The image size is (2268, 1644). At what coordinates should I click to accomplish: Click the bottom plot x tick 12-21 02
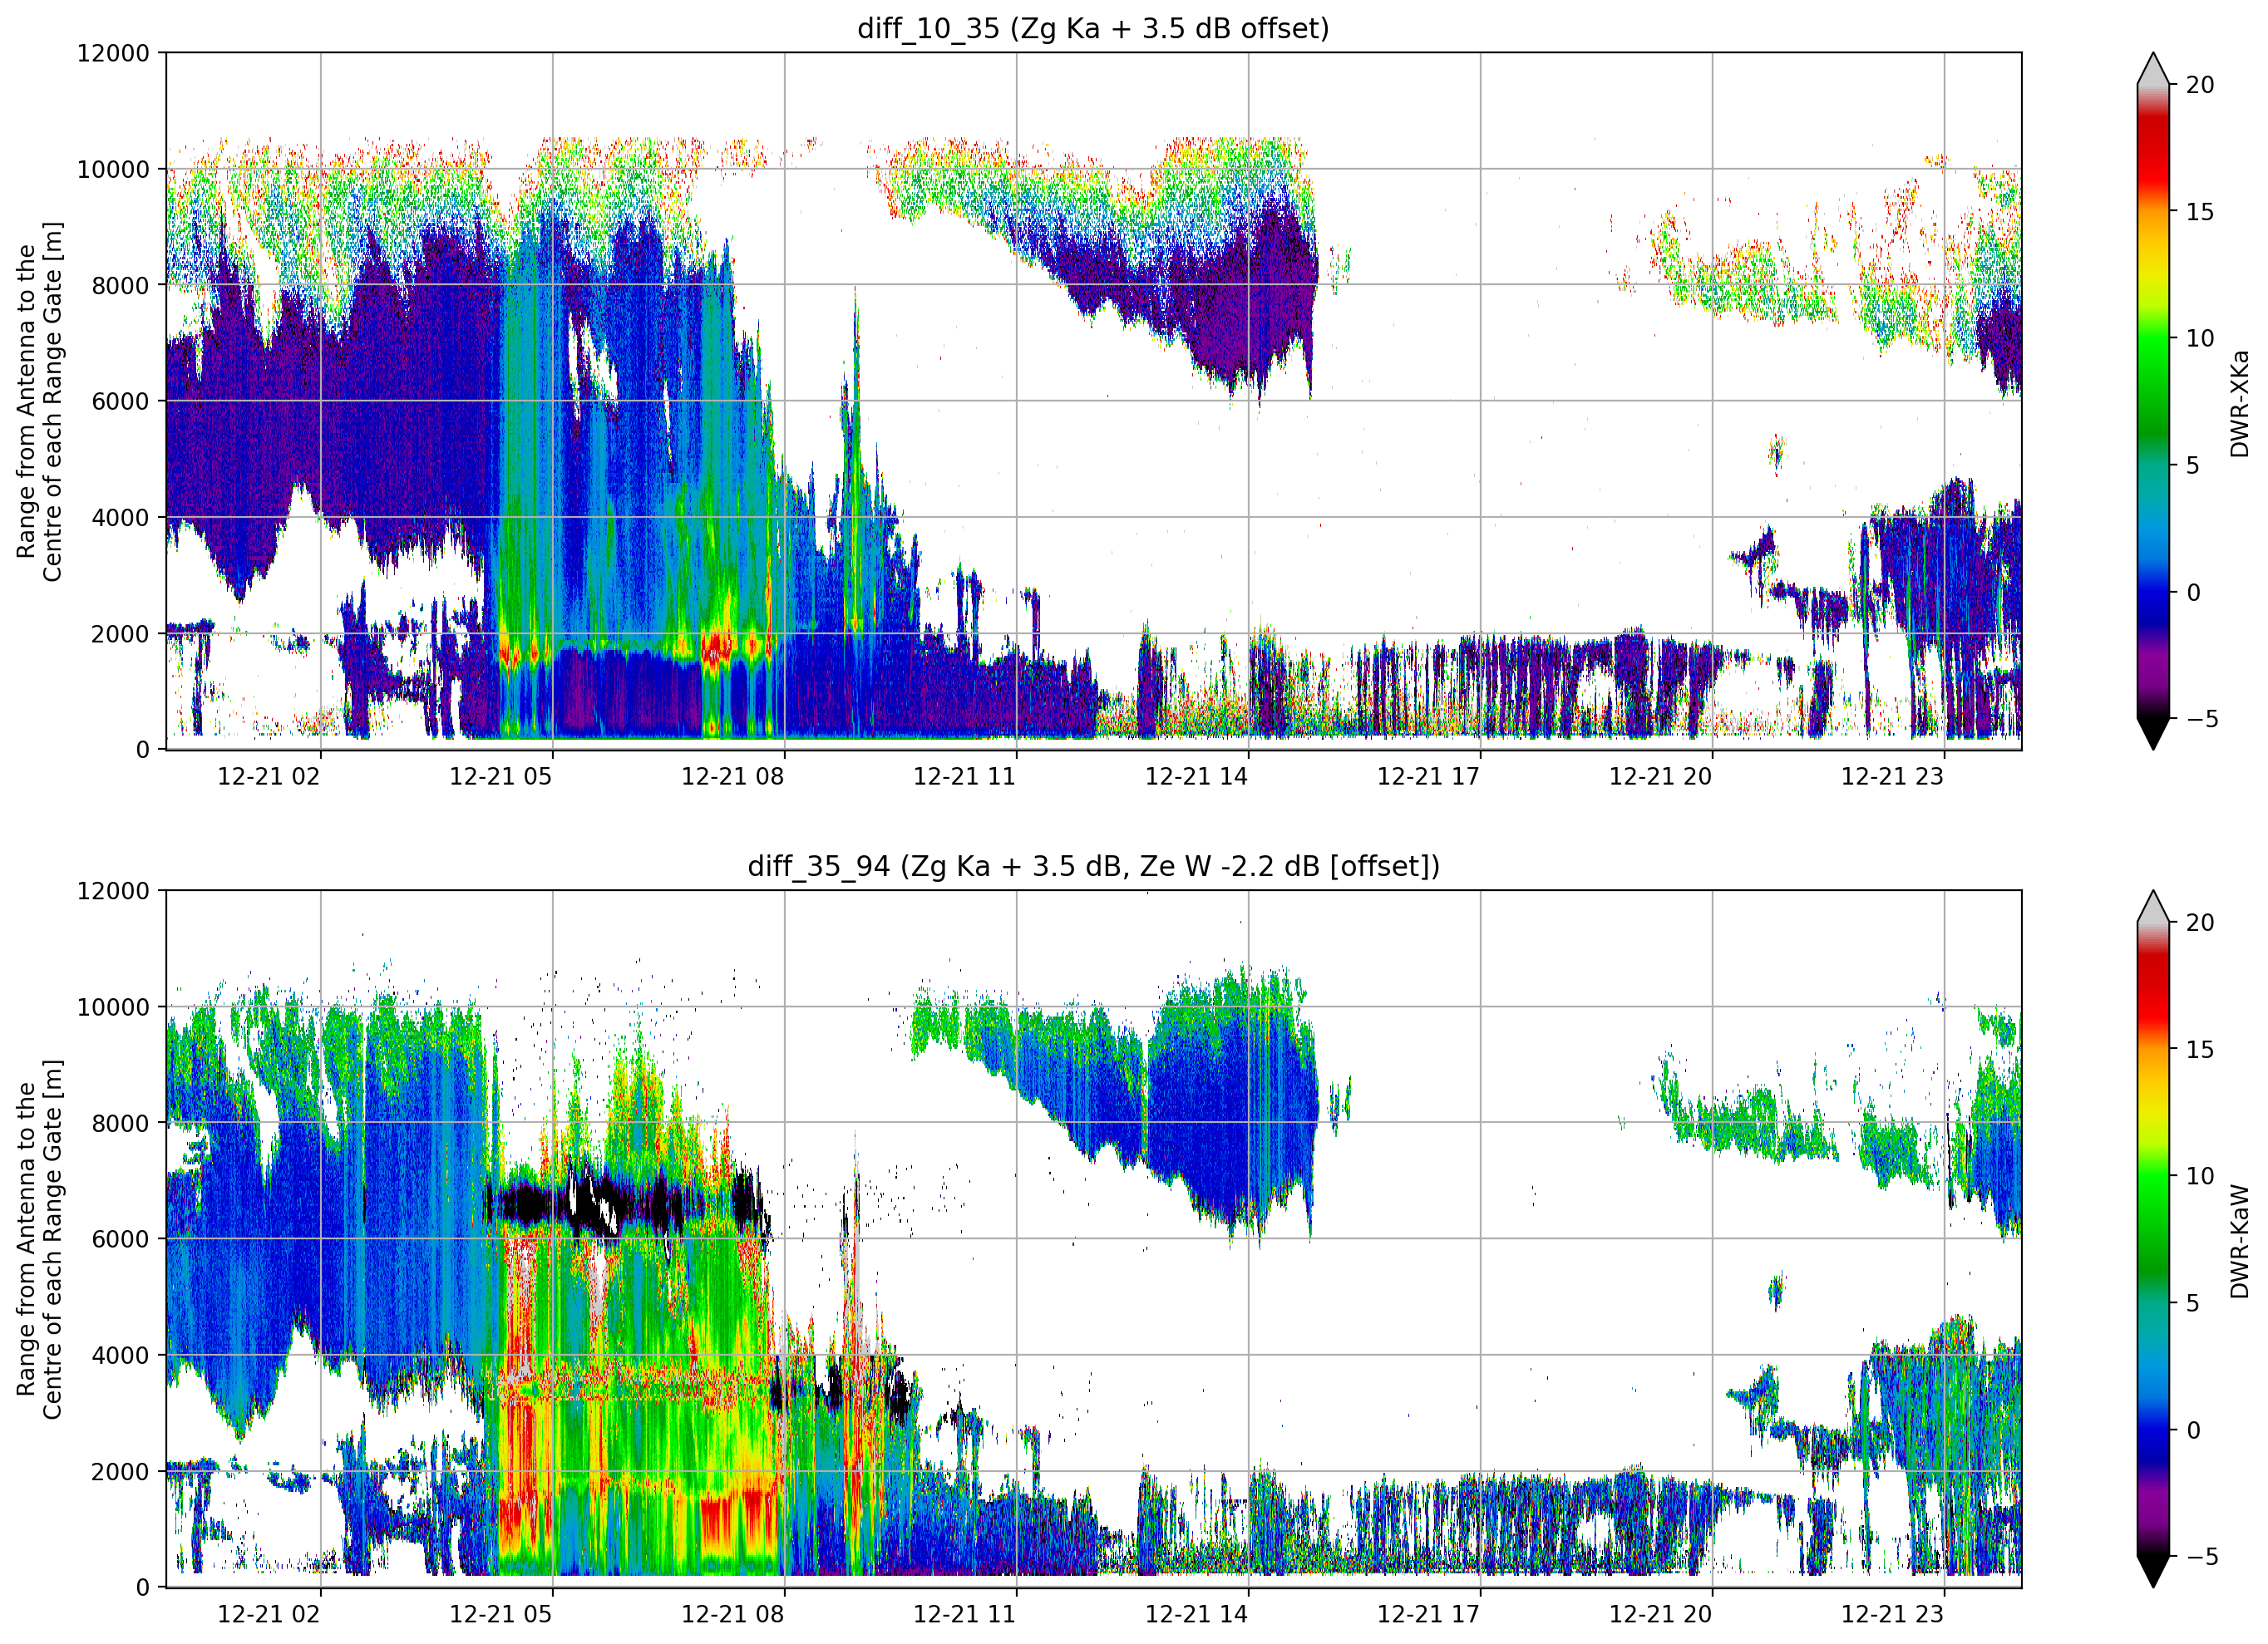(x=269, y=1614)
